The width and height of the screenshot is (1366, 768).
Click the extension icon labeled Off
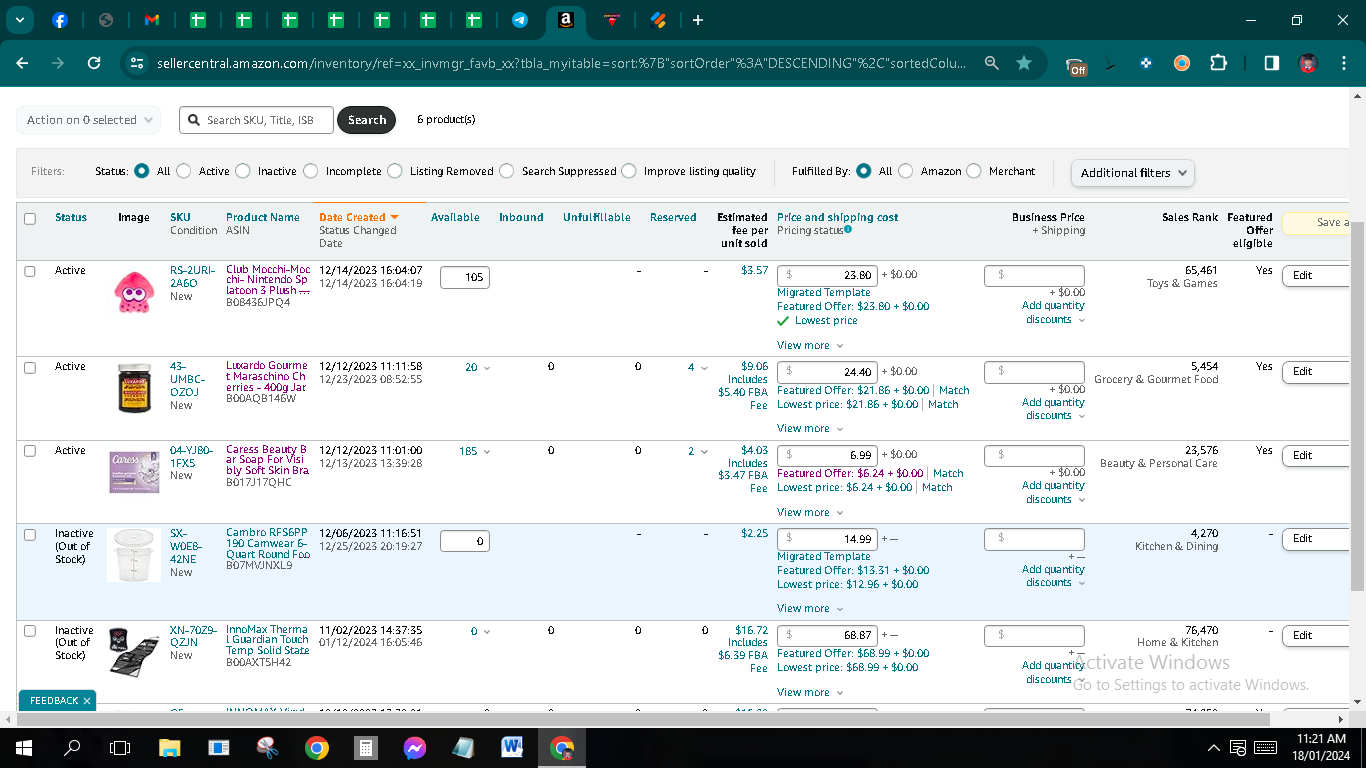pyautogui.click(x=1076, y=66)
